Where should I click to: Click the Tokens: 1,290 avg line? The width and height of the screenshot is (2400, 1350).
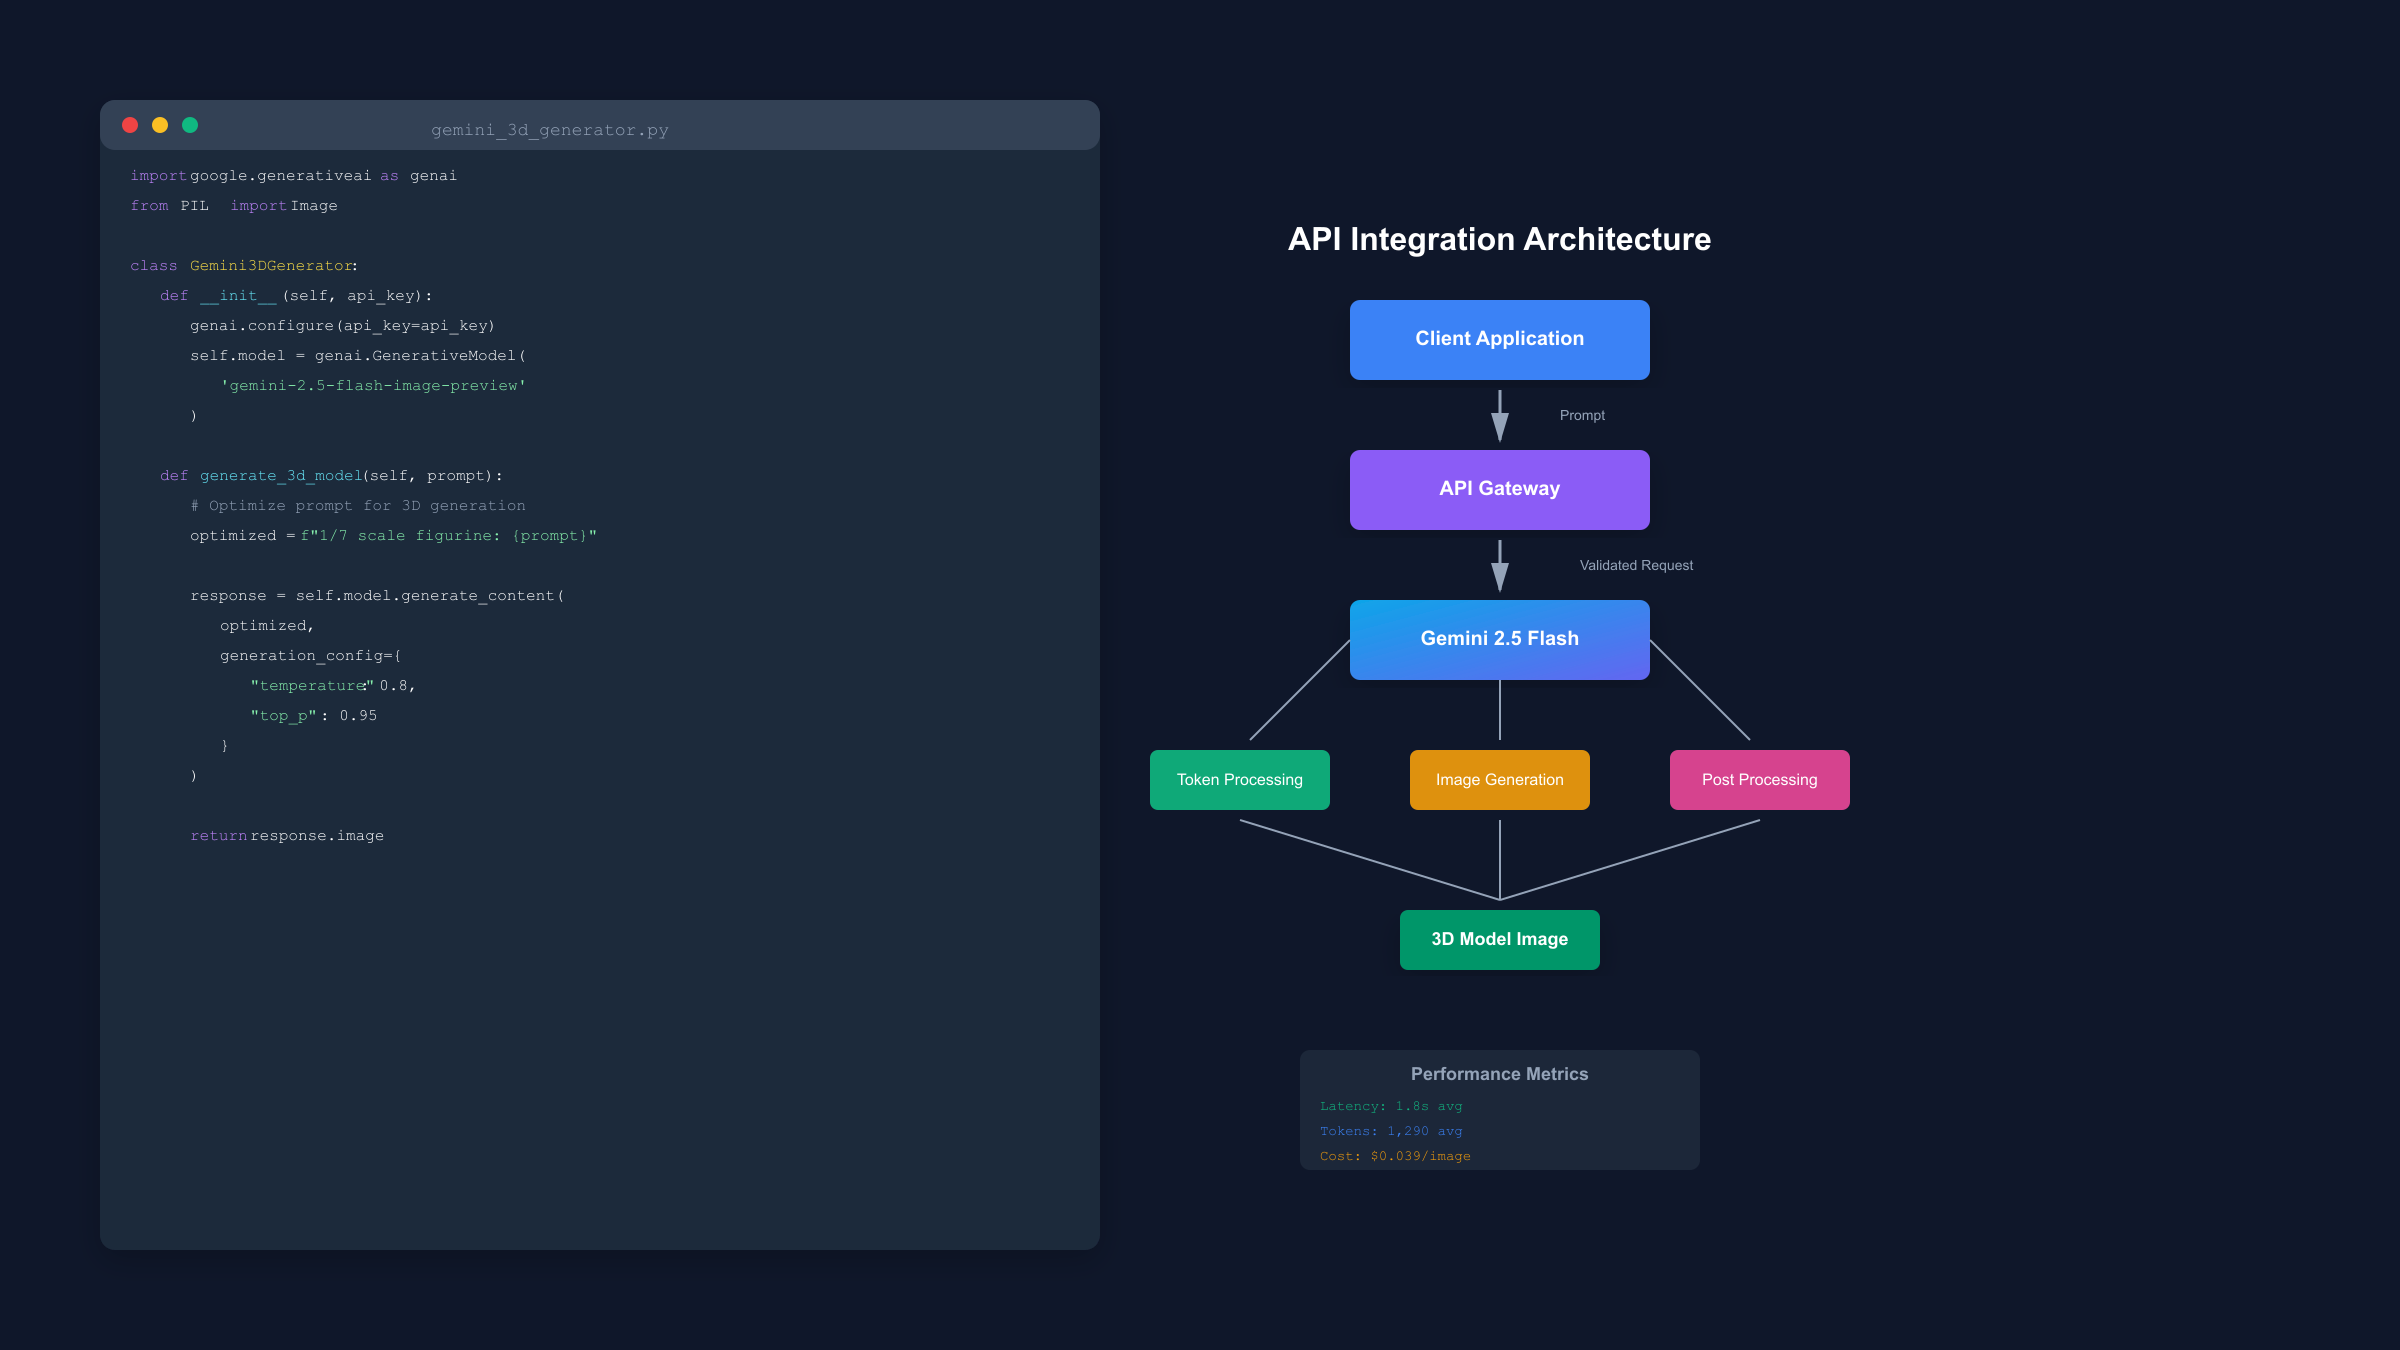coord(1391,1131)
